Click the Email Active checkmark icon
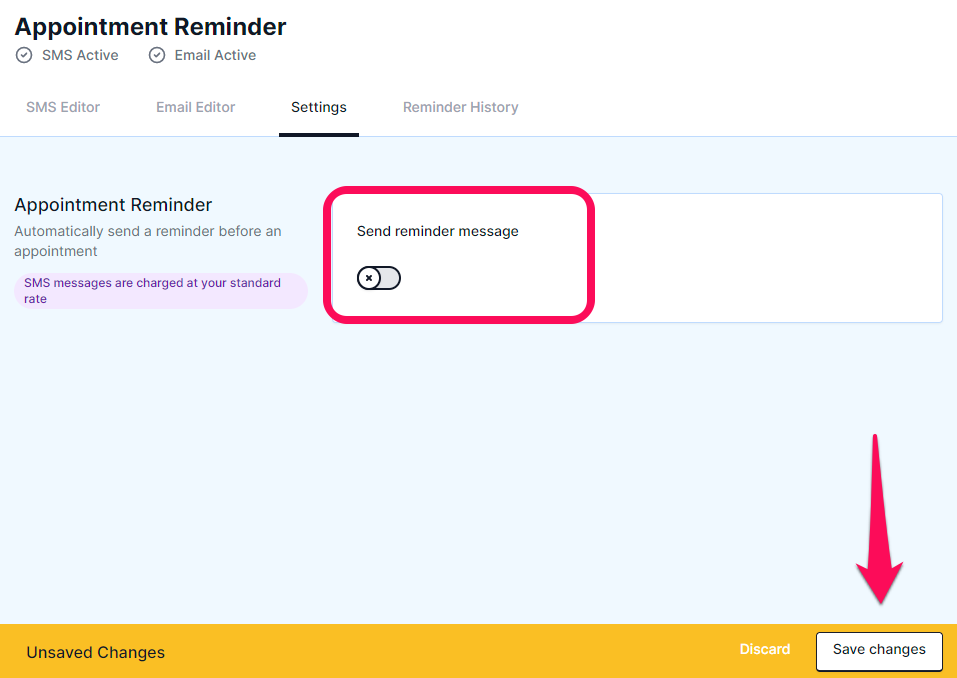Screen dimensions: 957x678 point(157,56)
